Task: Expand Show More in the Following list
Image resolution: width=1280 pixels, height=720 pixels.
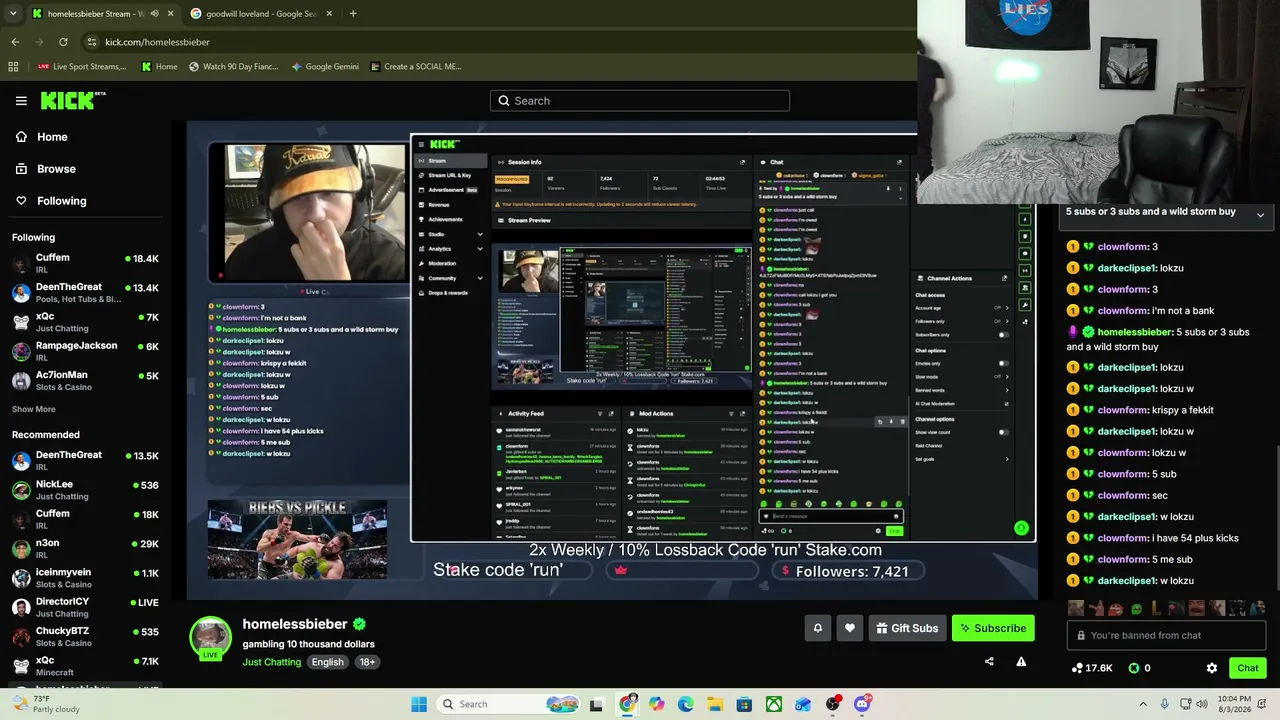Action: click(34, 409)
